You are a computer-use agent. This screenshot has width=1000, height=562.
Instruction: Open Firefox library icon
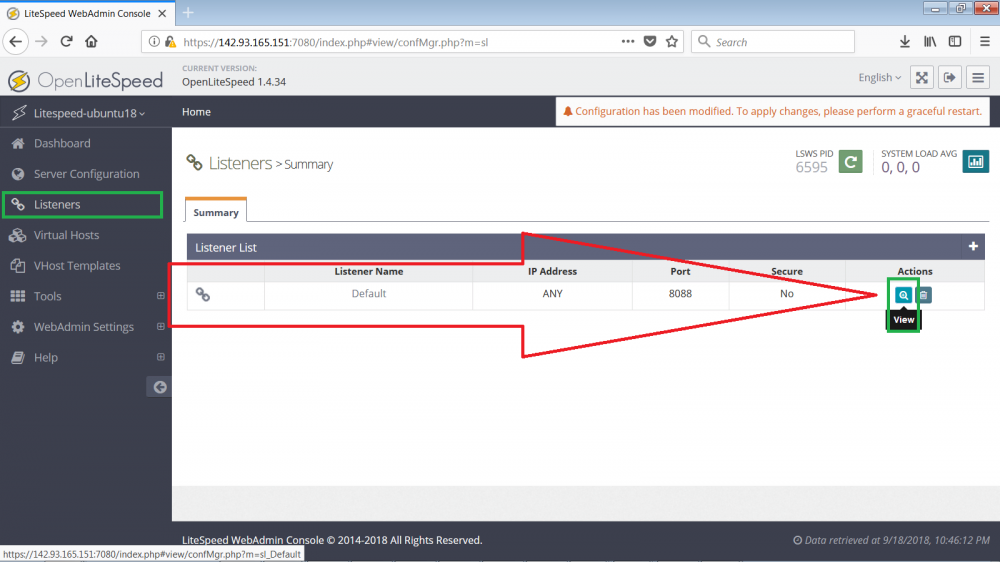930,41
